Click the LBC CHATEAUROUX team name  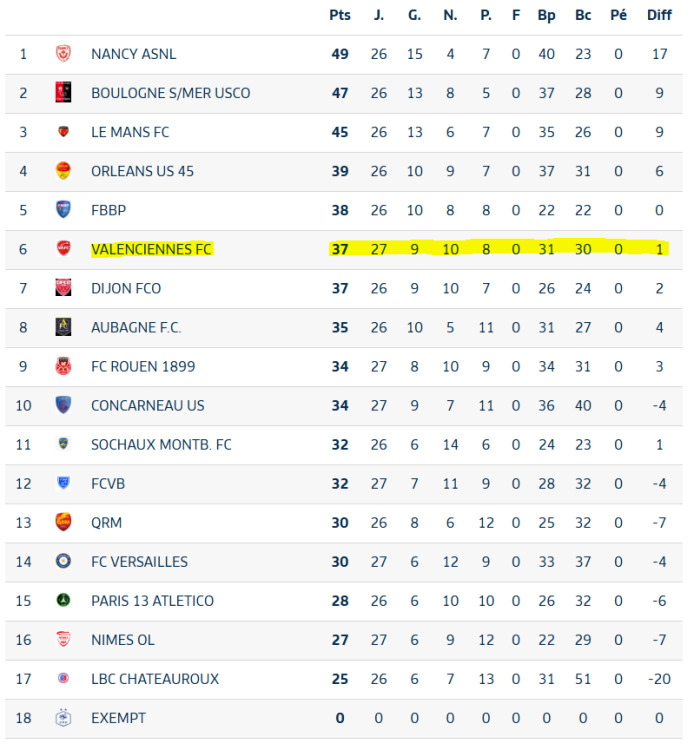(155, 679)
